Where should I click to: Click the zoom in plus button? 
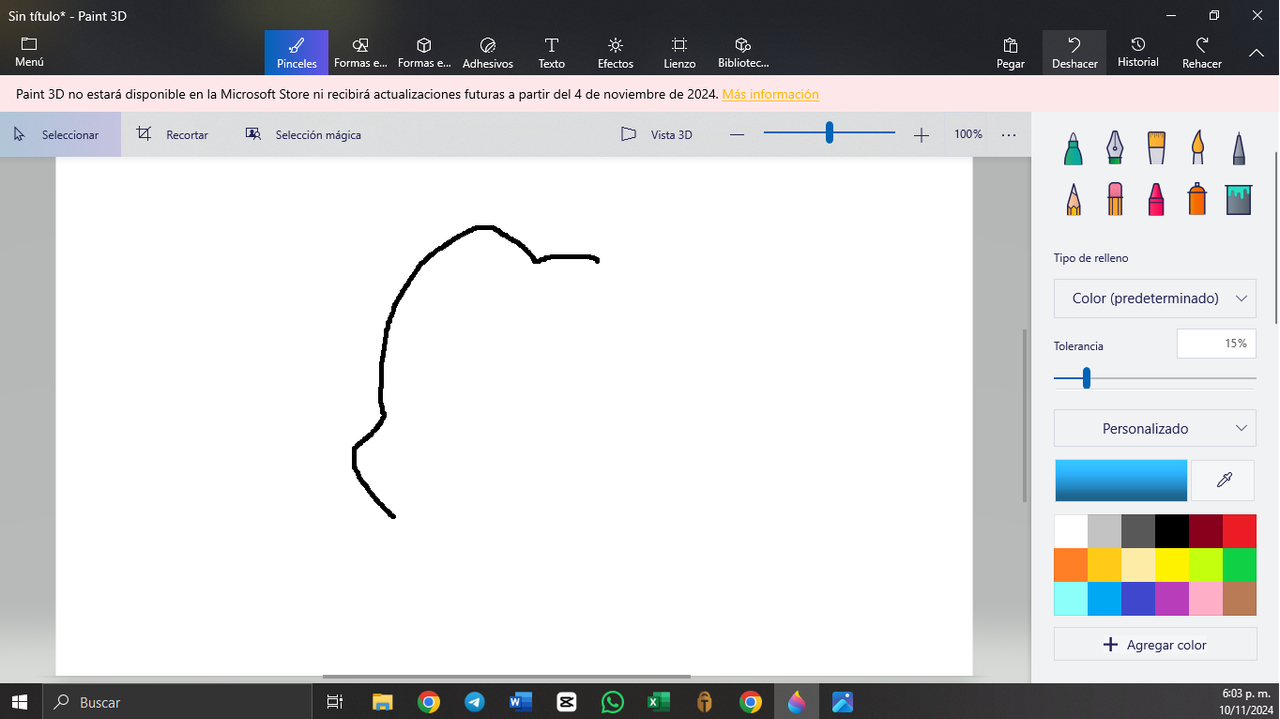tap(921, 134)
